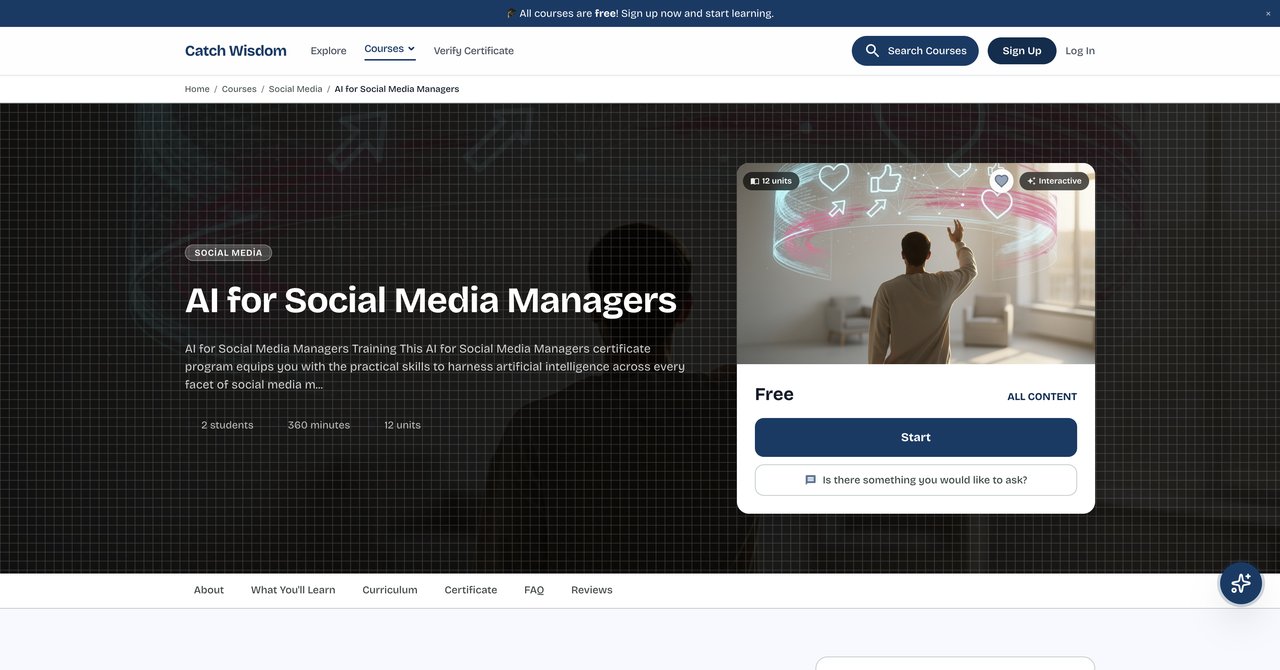Click the current page breadcrumb 'AI for Social Media Managers'
1280x670 pixels.
click(397, 89)
